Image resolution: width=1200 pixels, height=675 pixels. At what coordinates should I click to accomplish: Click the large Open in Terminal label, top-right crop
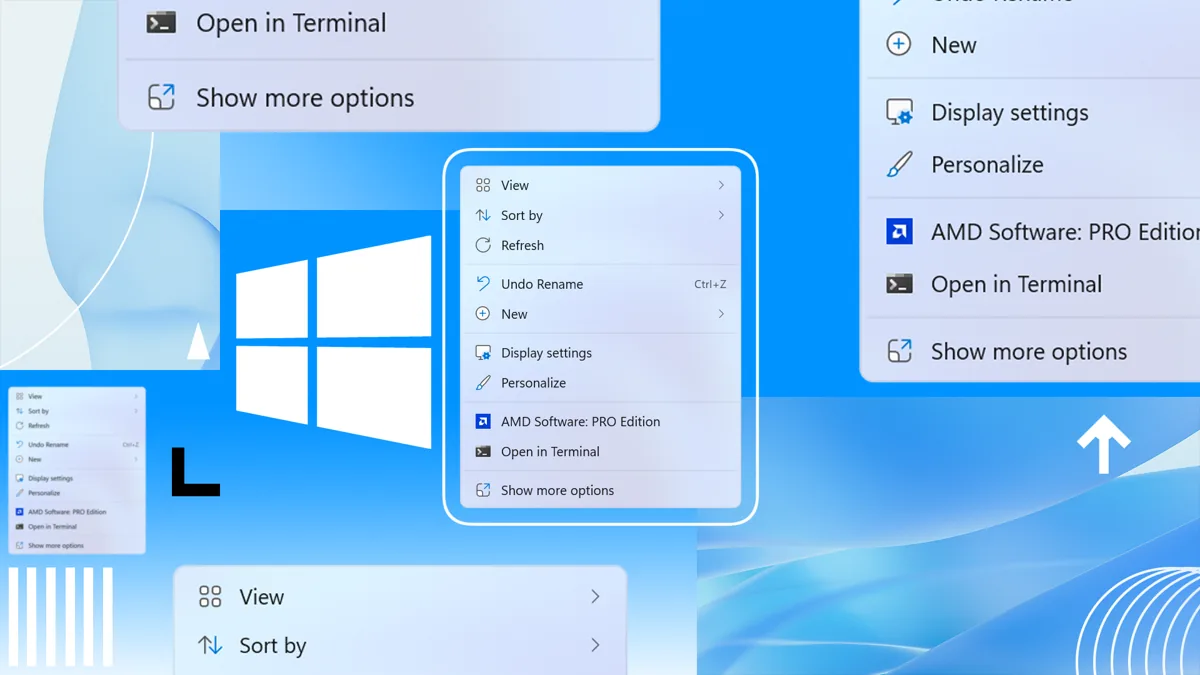pos(1016,285)
